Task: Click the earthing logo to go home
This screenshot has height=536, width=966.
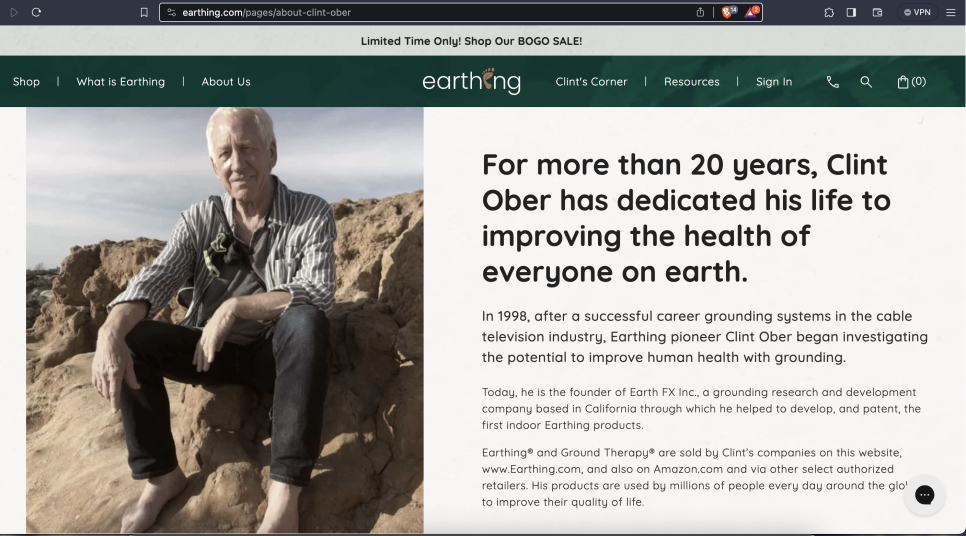Action: [471, 81]
